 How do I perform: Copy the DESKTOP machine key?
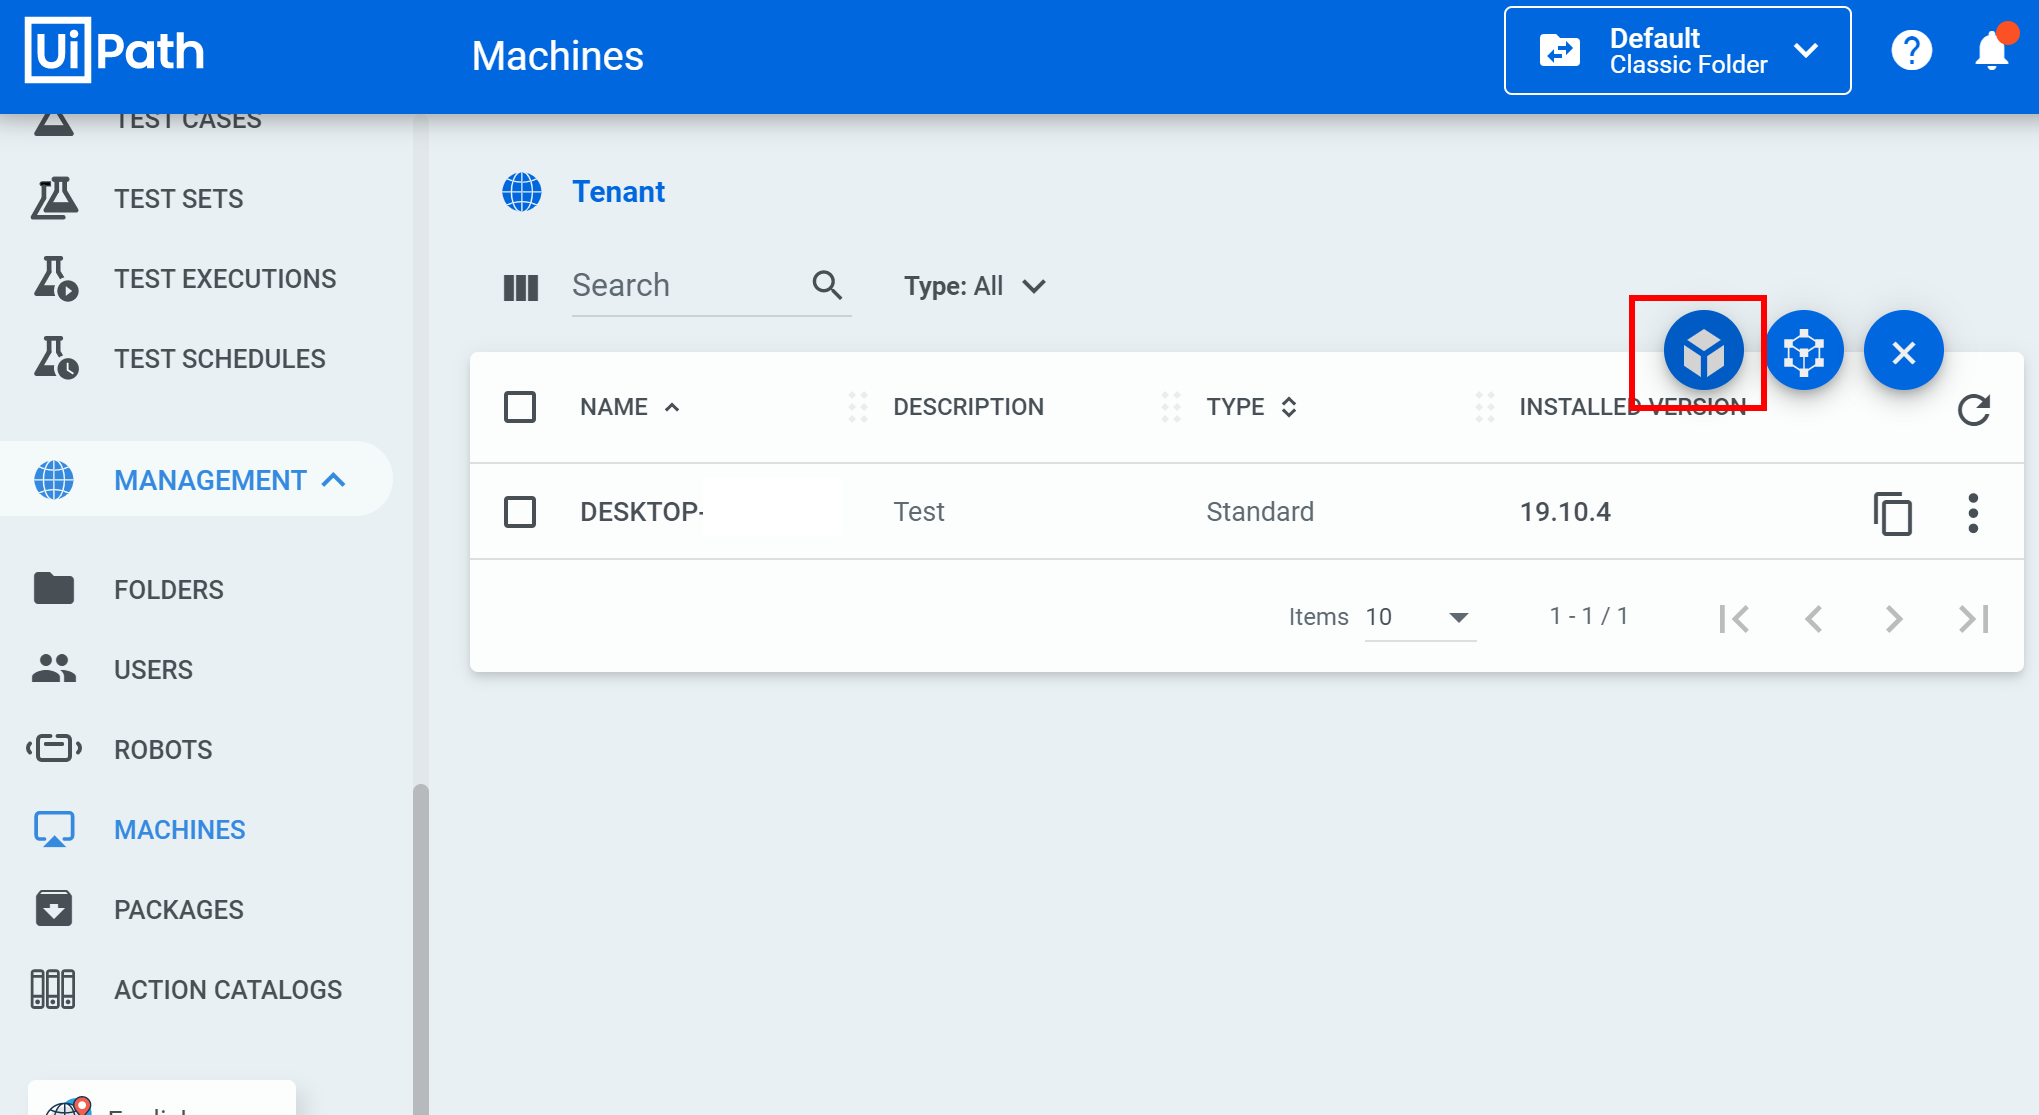tap(1892, 513)
